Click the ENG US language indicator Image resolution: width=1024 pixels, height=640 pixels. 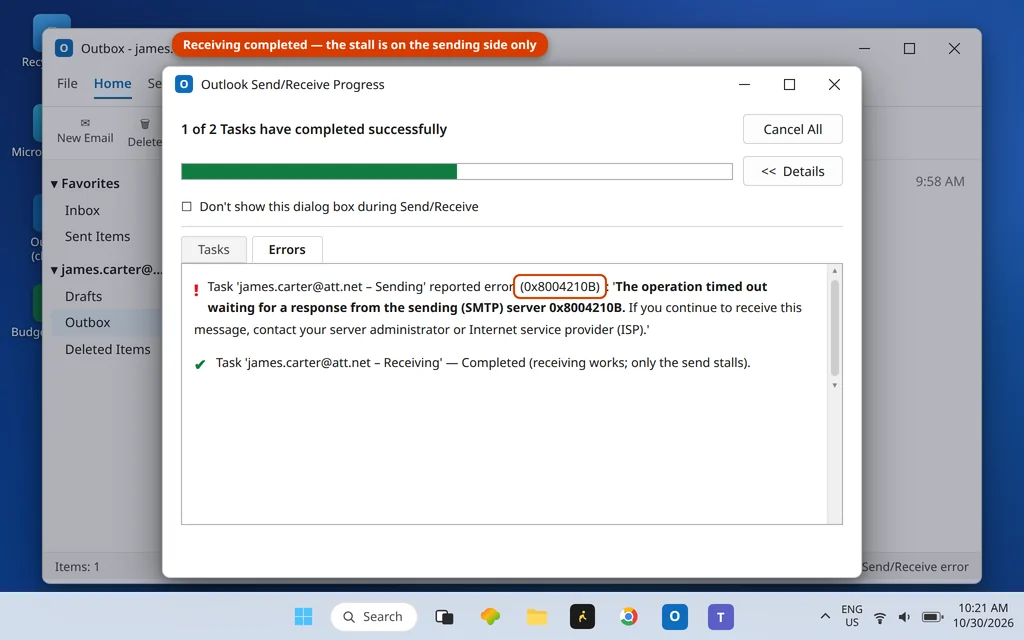click(852, 616)
